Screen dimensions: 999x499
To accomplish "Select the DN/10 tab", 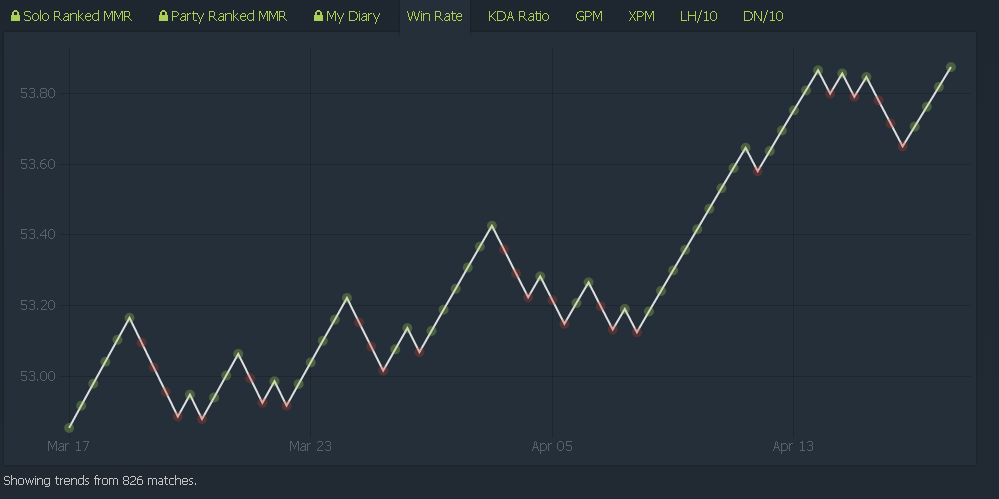I will click(763, 16).
